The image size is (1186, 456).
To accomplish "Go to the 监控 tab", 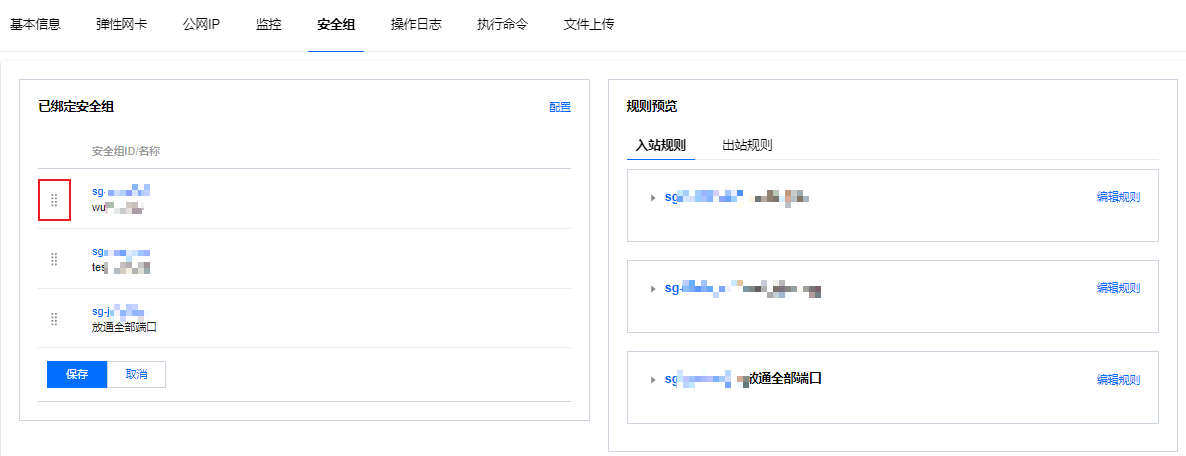I will click(x=269, y=24).
